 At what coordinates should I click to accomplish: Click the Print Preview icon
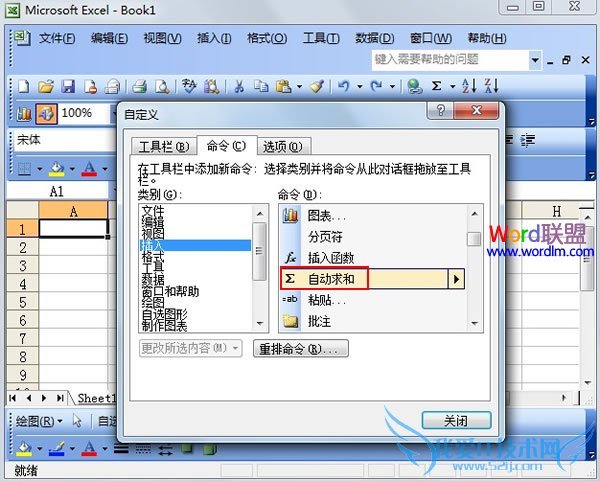tap(162, 86)
